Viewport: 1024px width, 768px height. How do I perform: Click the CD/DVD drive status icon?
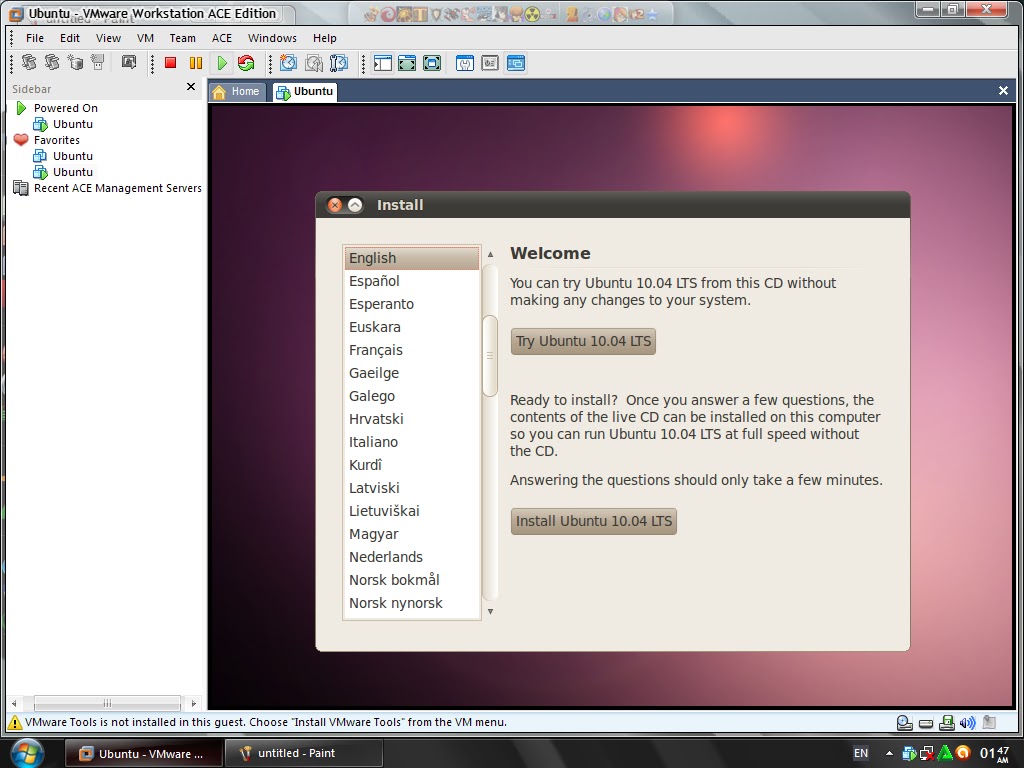(x=904, y=722)
